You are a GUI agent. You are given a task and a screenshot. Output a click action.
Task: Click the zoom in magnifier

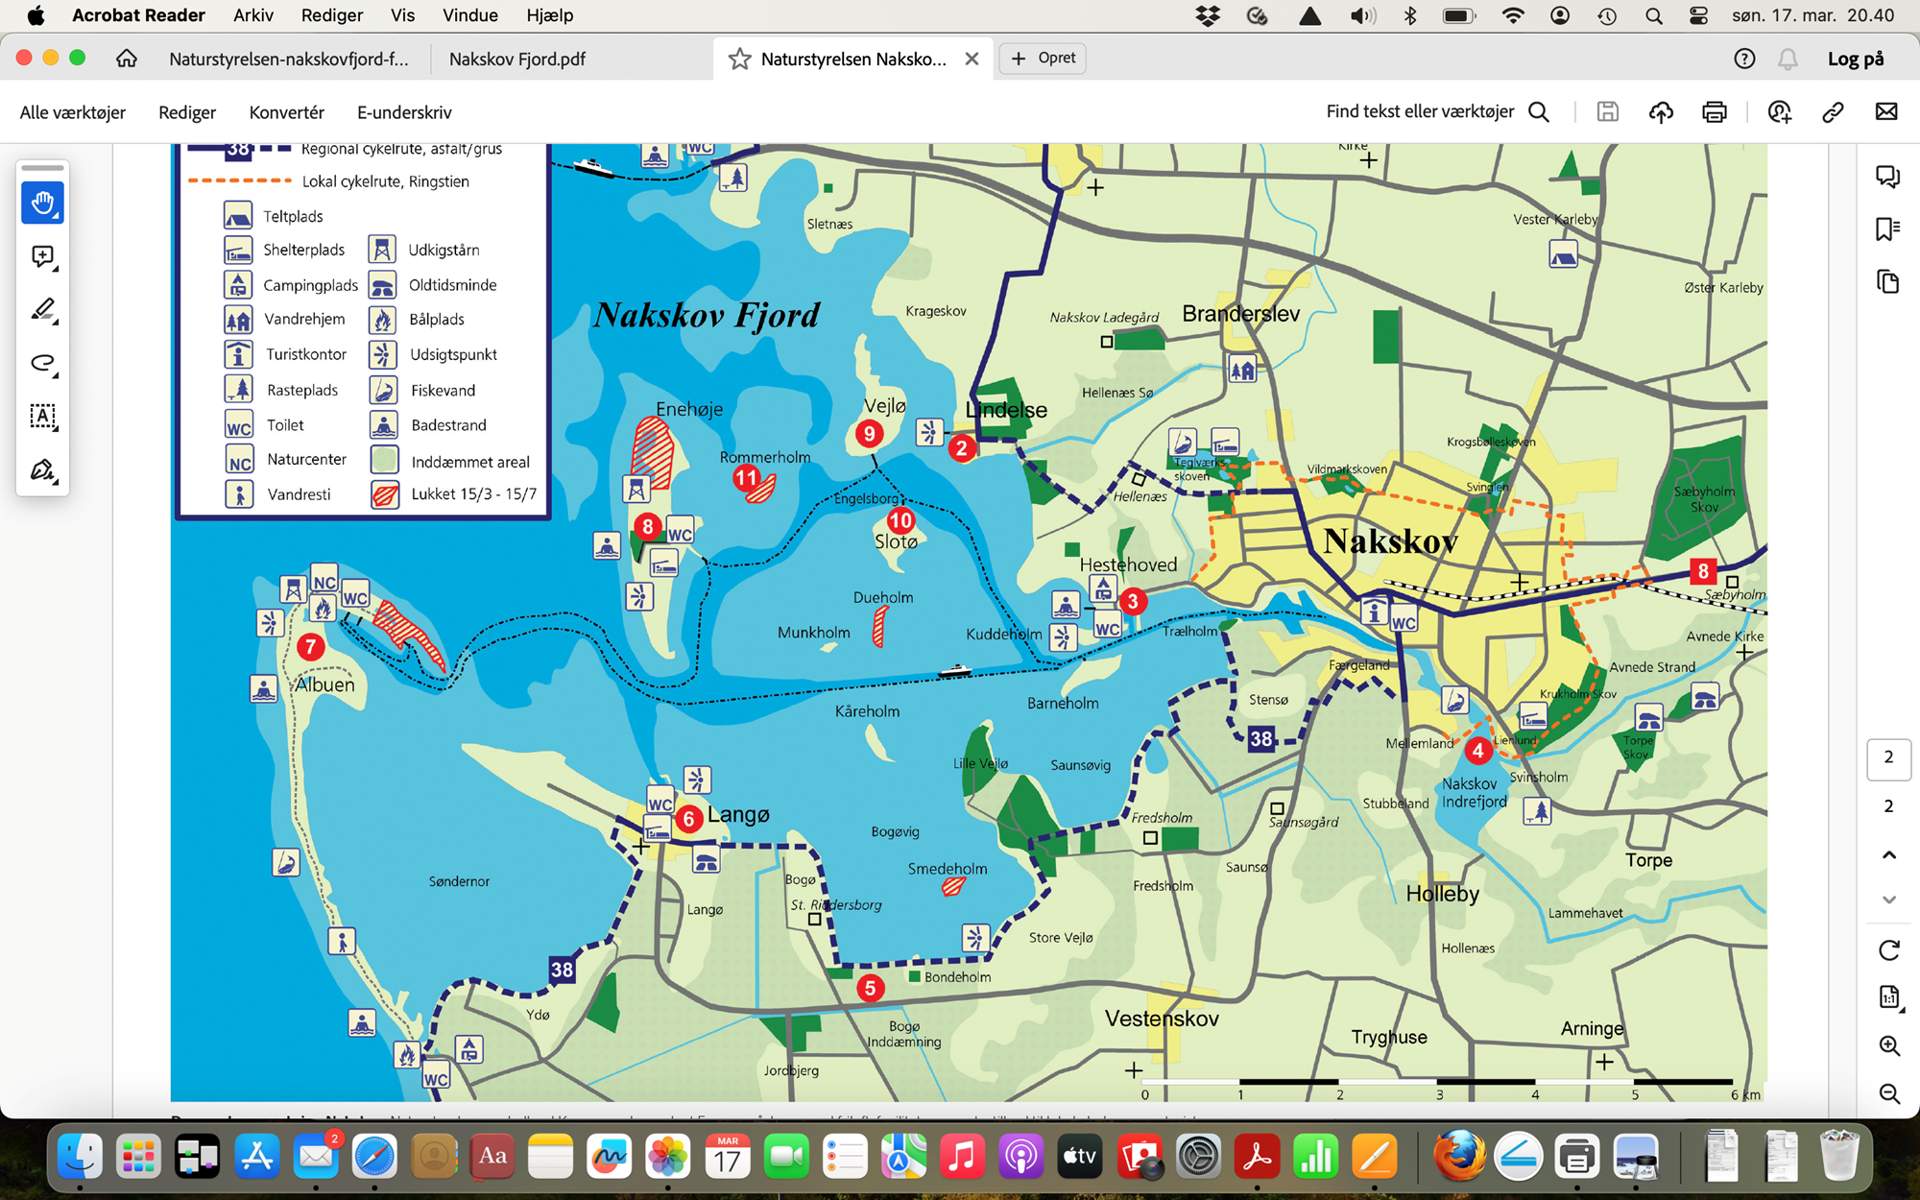point(1888,1045)
